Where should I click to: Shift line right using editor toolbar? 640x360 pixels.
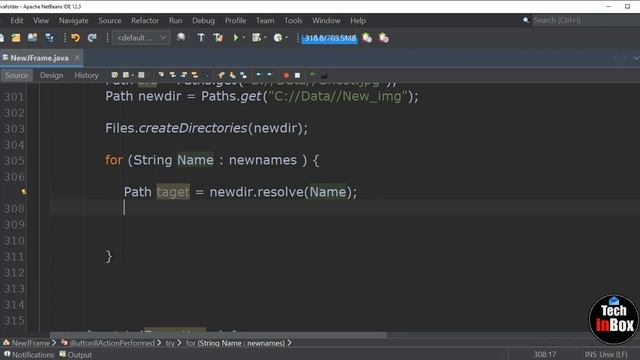click(269, 75)
